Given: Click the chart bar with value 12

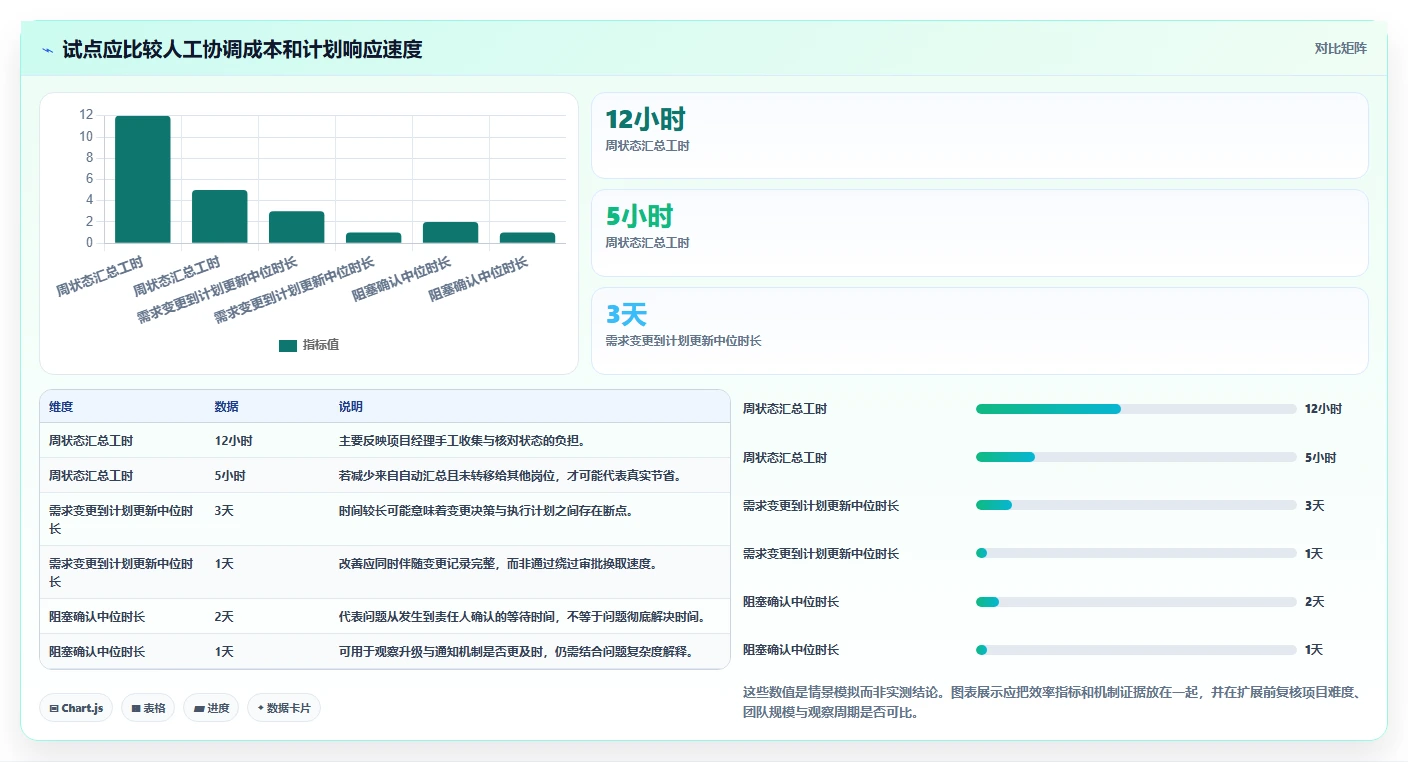Looking at the screenshot, I should (143, 180).
